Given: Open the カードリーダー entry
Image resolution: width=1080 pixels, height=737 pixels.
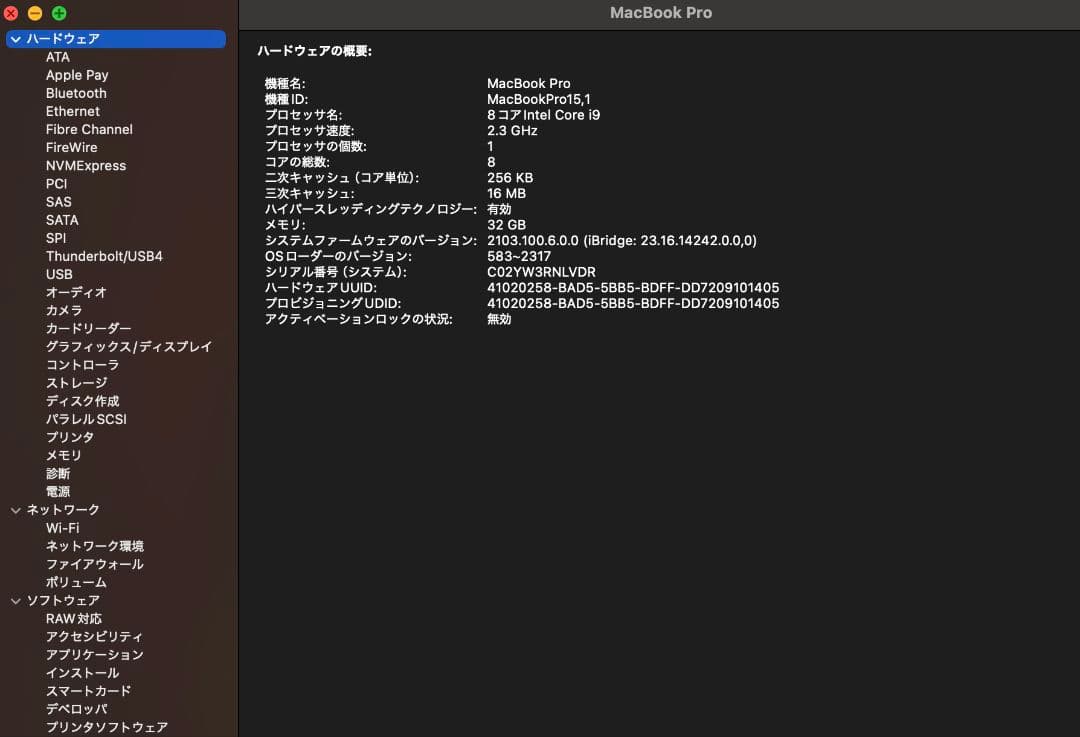Looking at the screenshot, I should click(x=88, y=329).
